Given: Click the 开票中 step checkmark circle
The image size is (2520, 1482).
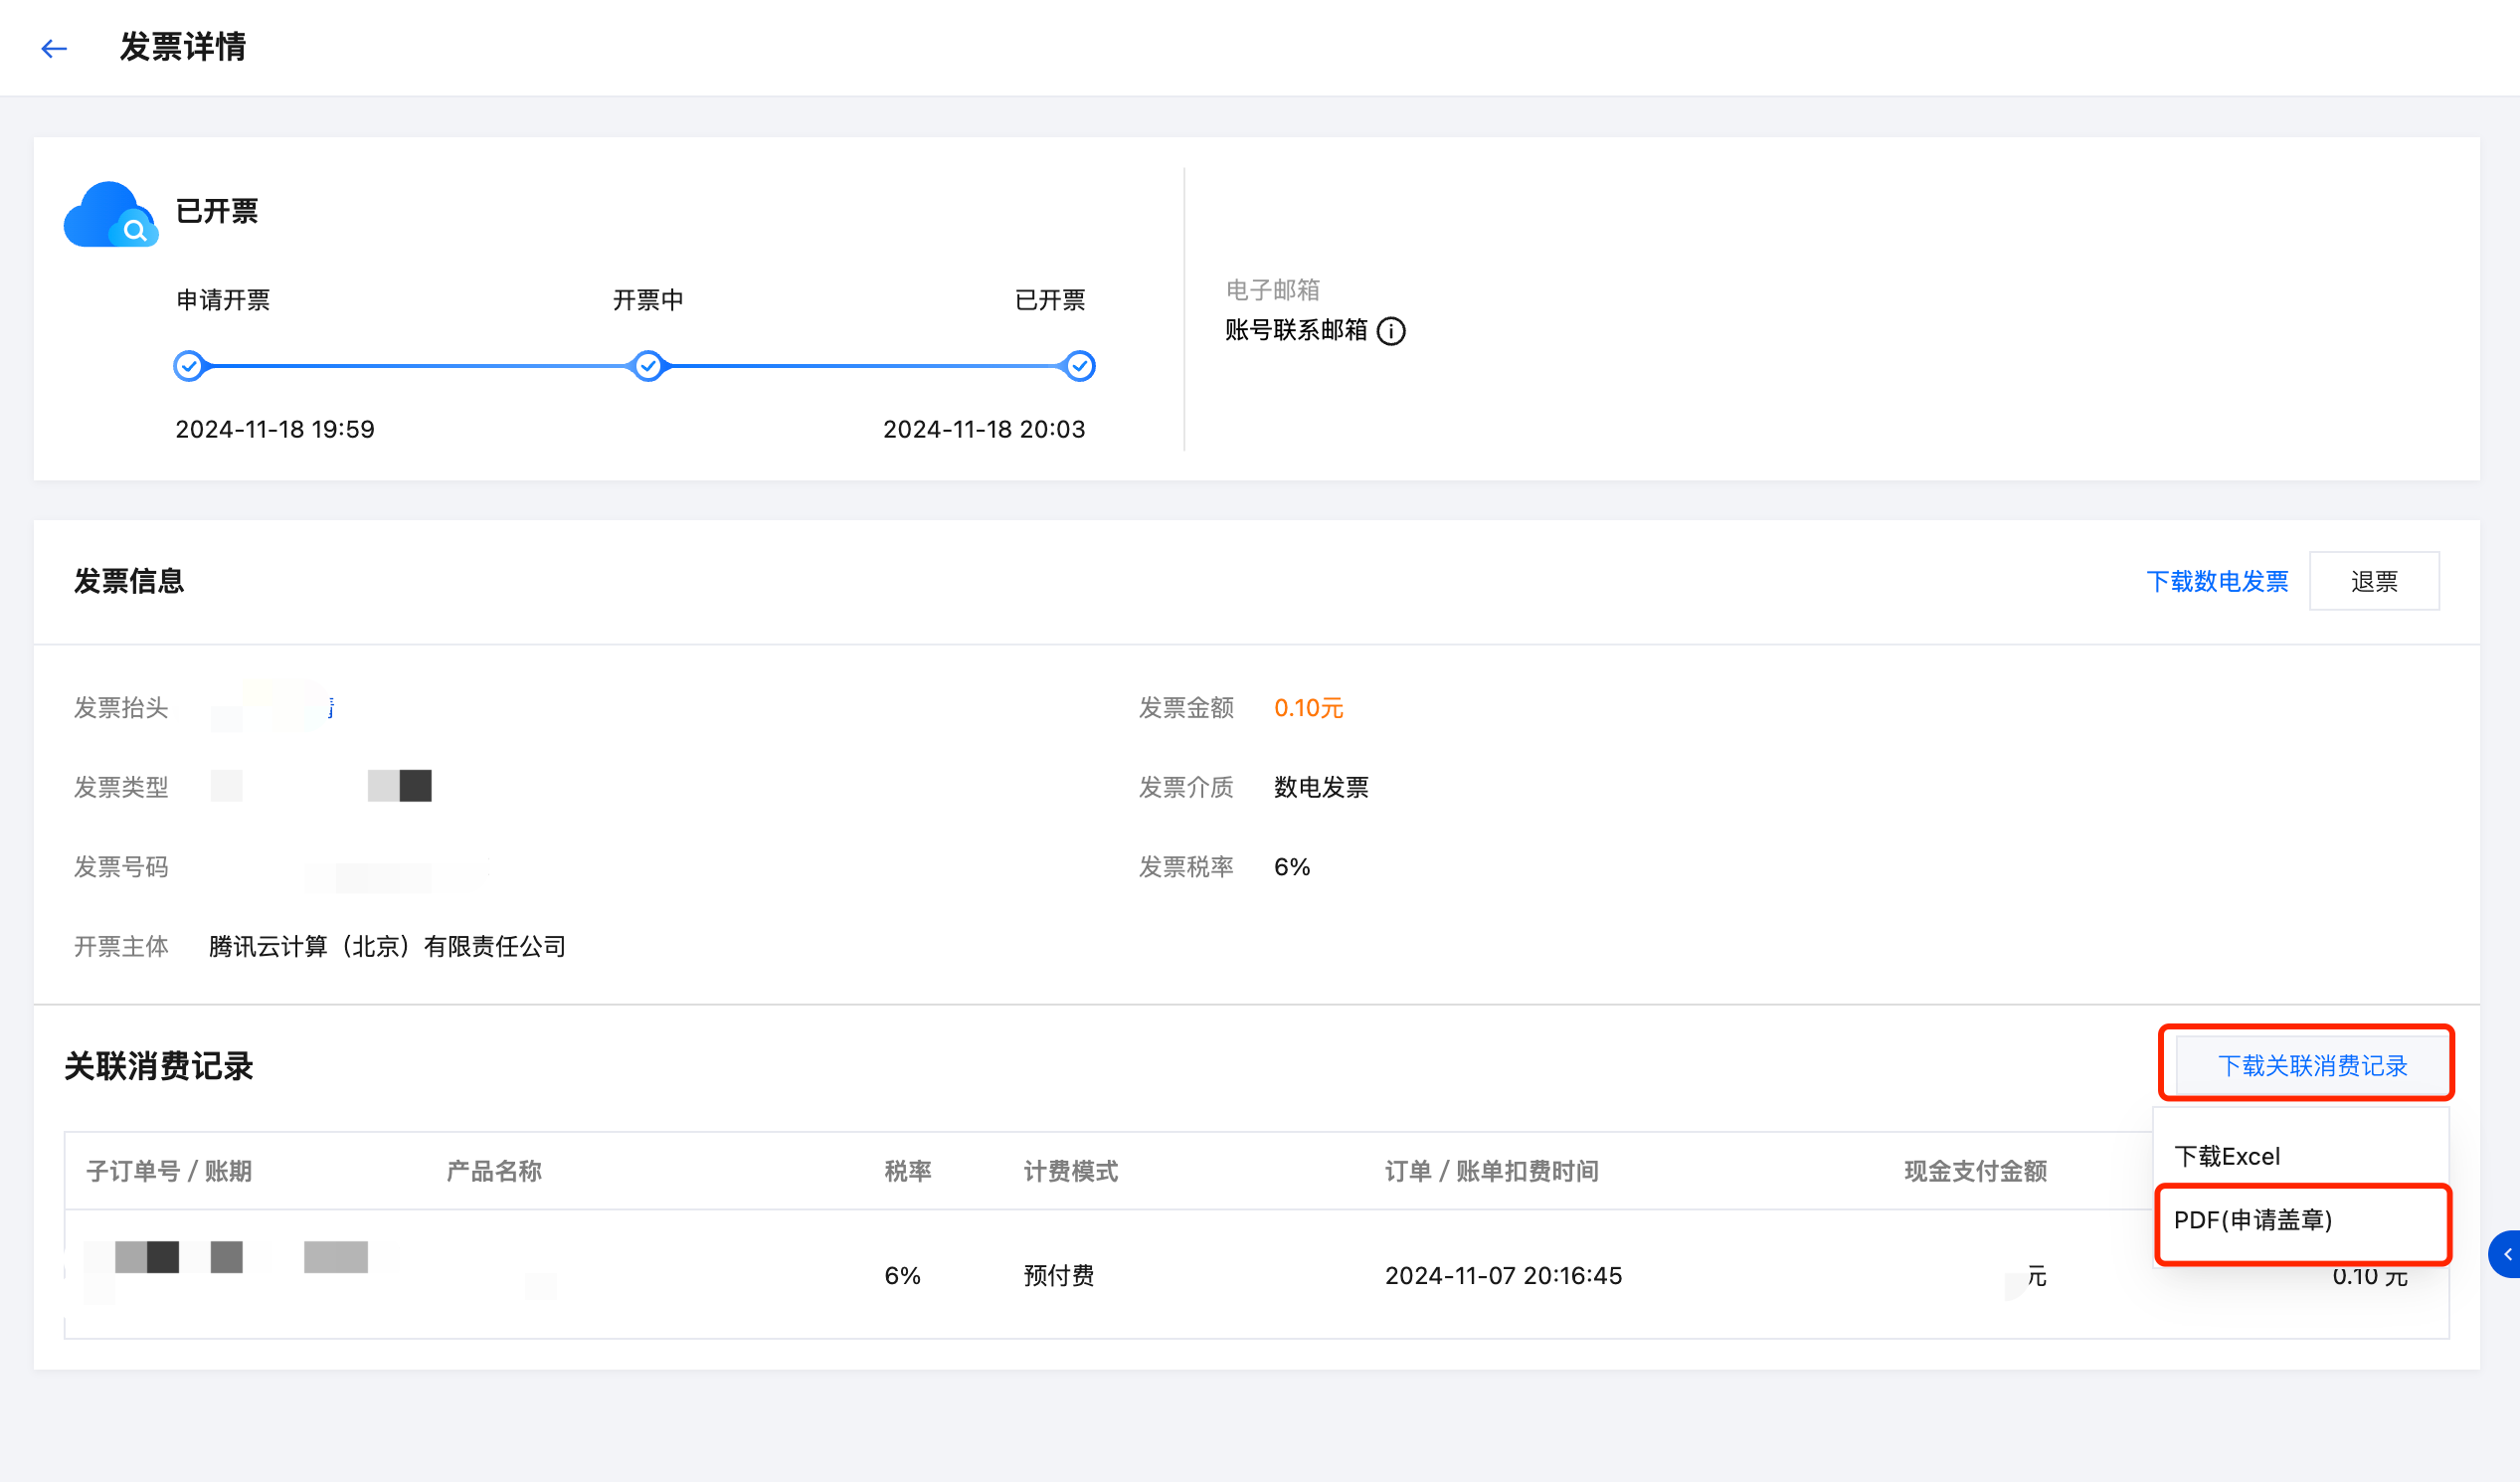Looking at the screenshot, I should [x=648, y=366].
